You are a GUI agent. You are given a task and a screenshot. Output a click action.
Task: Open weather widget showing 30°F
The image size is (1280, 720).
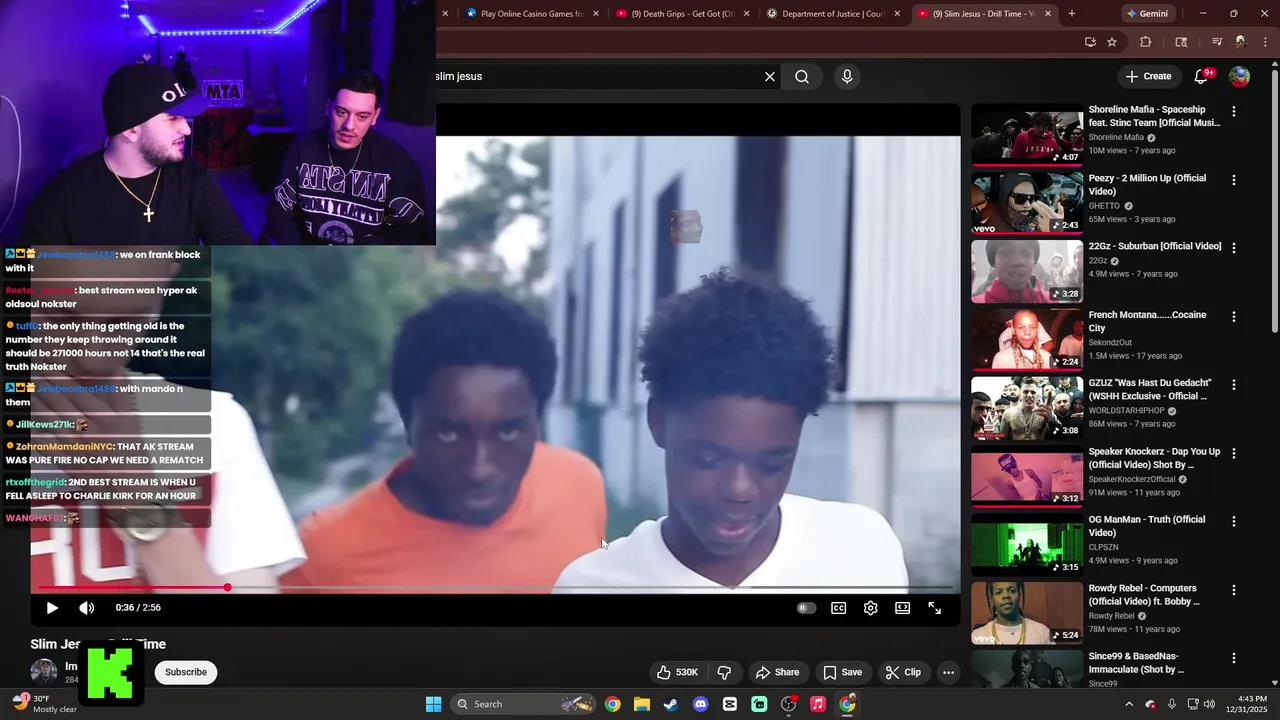tap(44, 704)
